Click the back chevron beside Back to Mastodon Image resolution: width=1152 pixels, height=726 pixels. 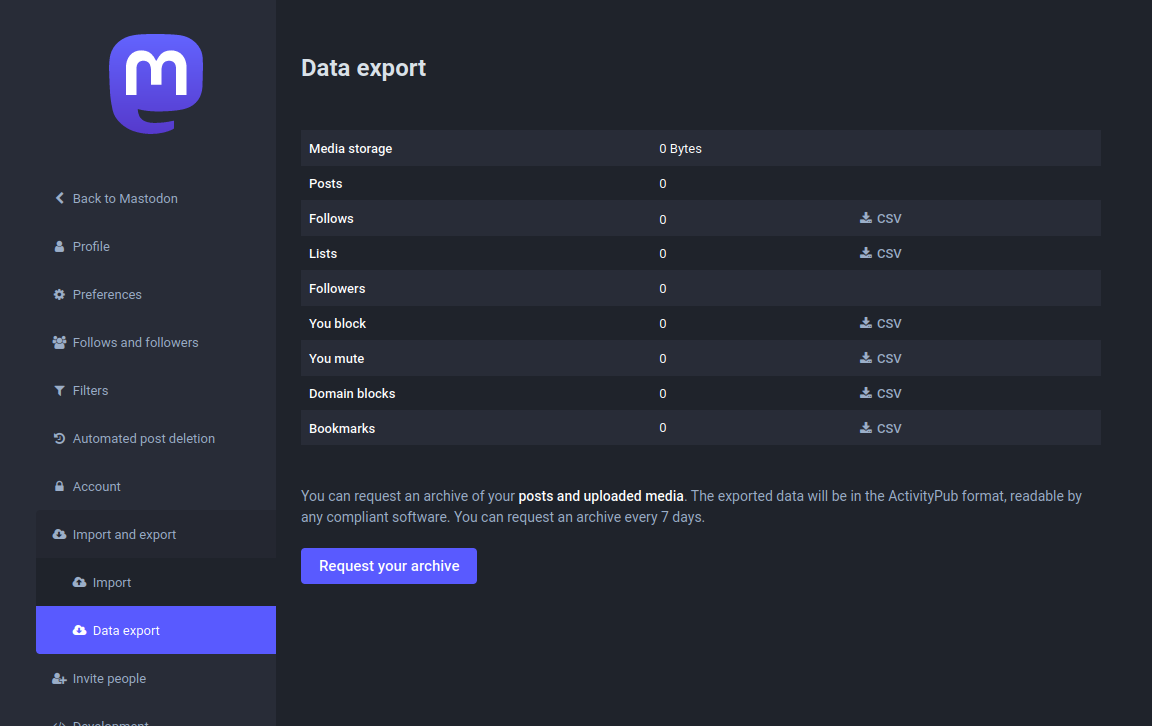point(58,198)
